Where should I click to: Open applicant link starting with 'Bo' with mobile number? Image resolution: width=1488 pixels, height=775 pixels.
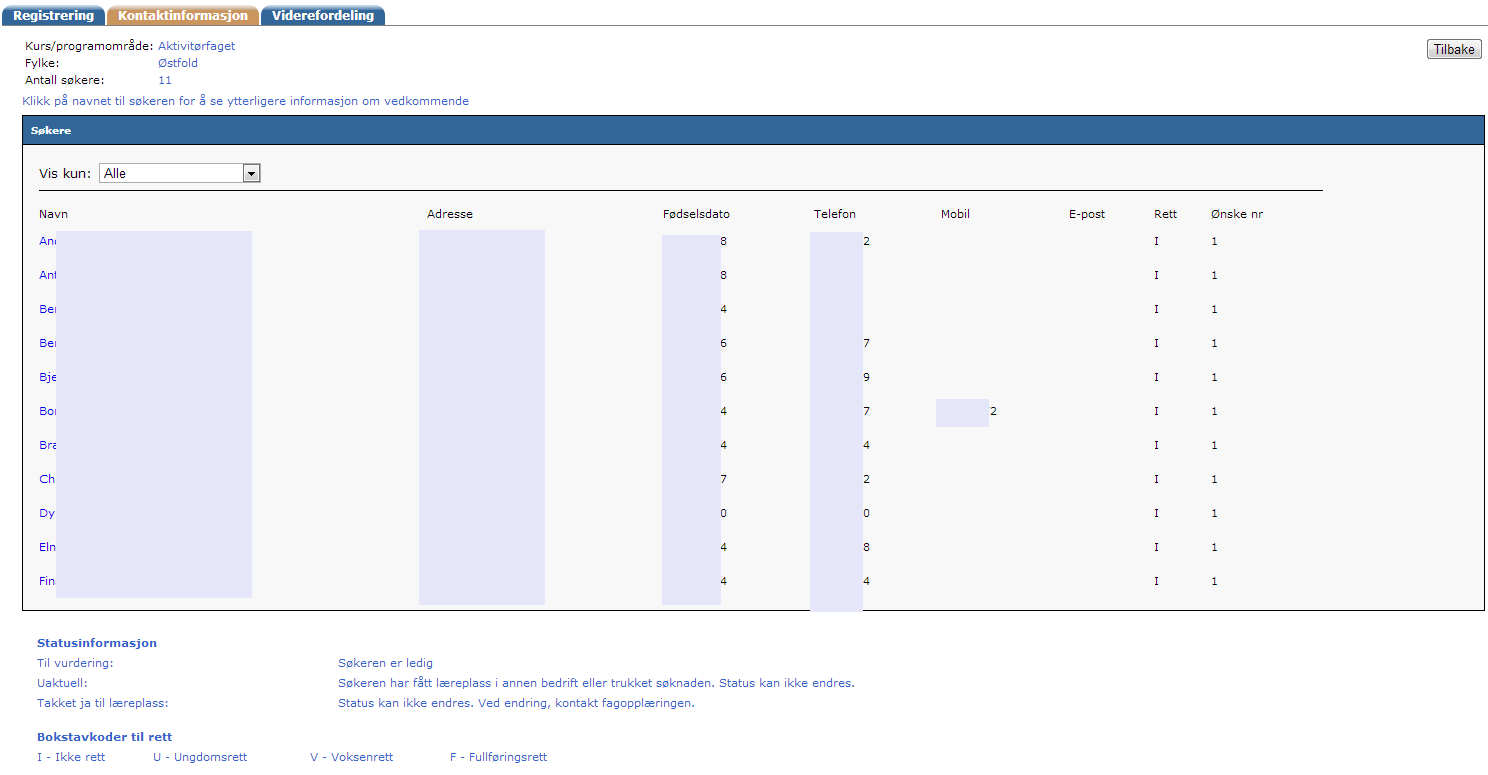pos(48,411)
